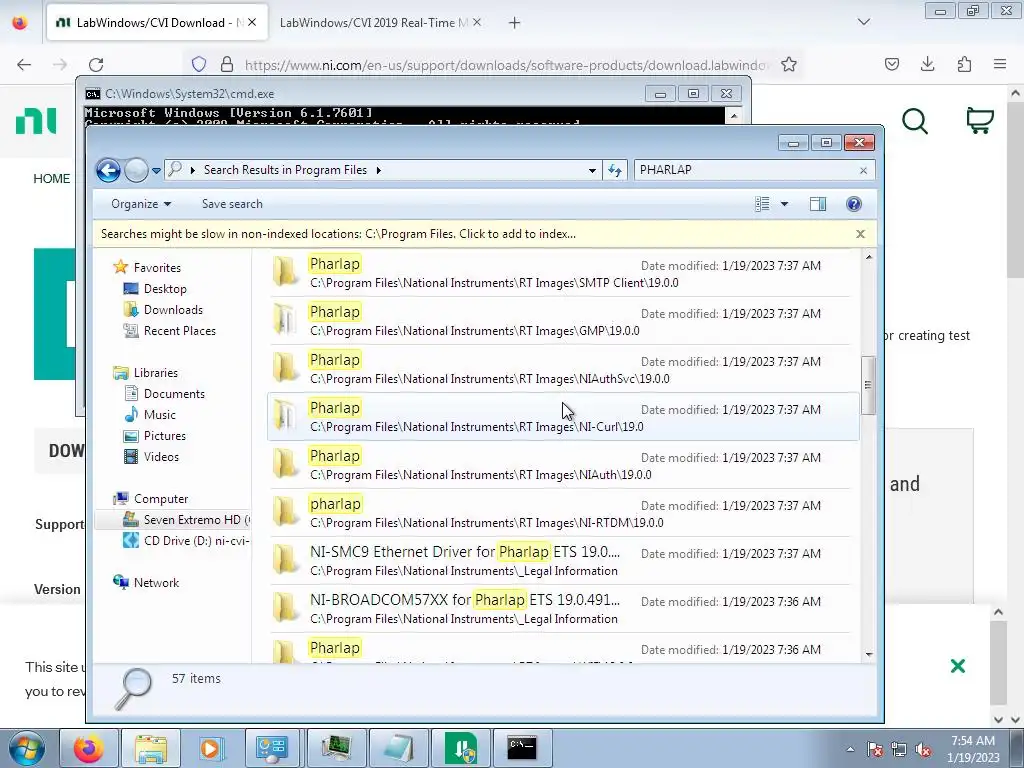
Task: Clear the PHARLAP search box
Action: click(863, 170)
